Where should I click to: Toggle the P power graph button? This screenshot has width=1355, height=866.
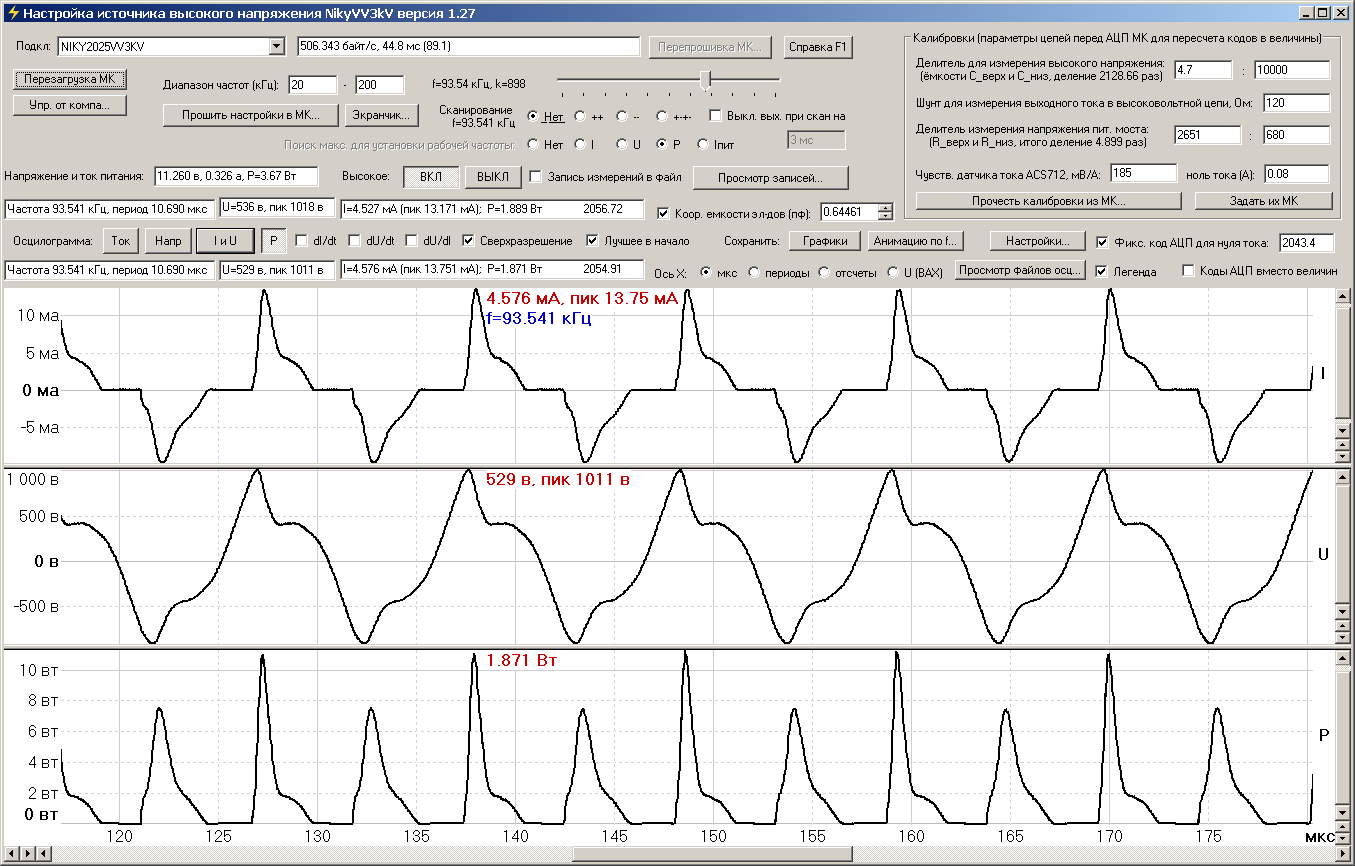point(273,241)
